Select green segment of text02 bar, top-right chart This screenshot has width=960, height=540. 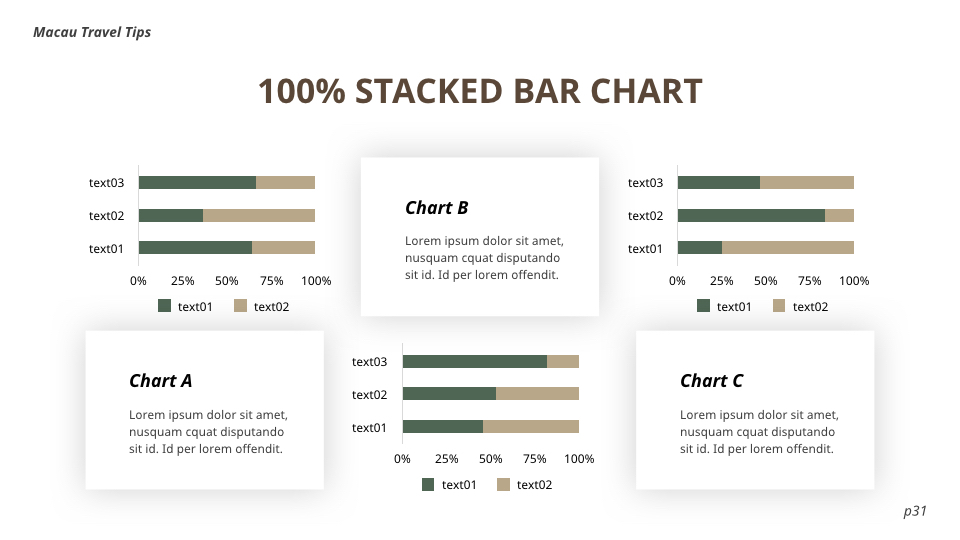(x=750, y=215)
